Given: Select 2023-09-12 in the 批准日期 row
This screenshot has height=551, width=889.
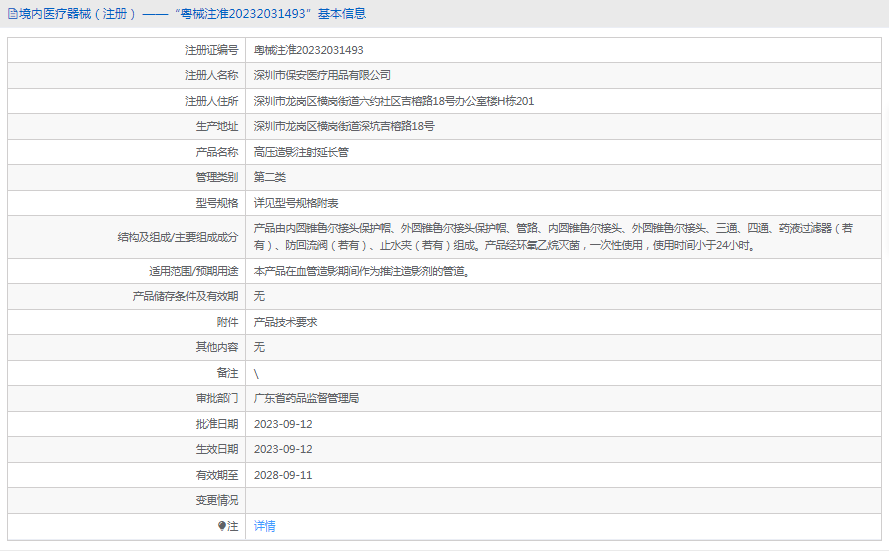Looking at the screenshot, I should pyautogui.click(x=283, y=424).
